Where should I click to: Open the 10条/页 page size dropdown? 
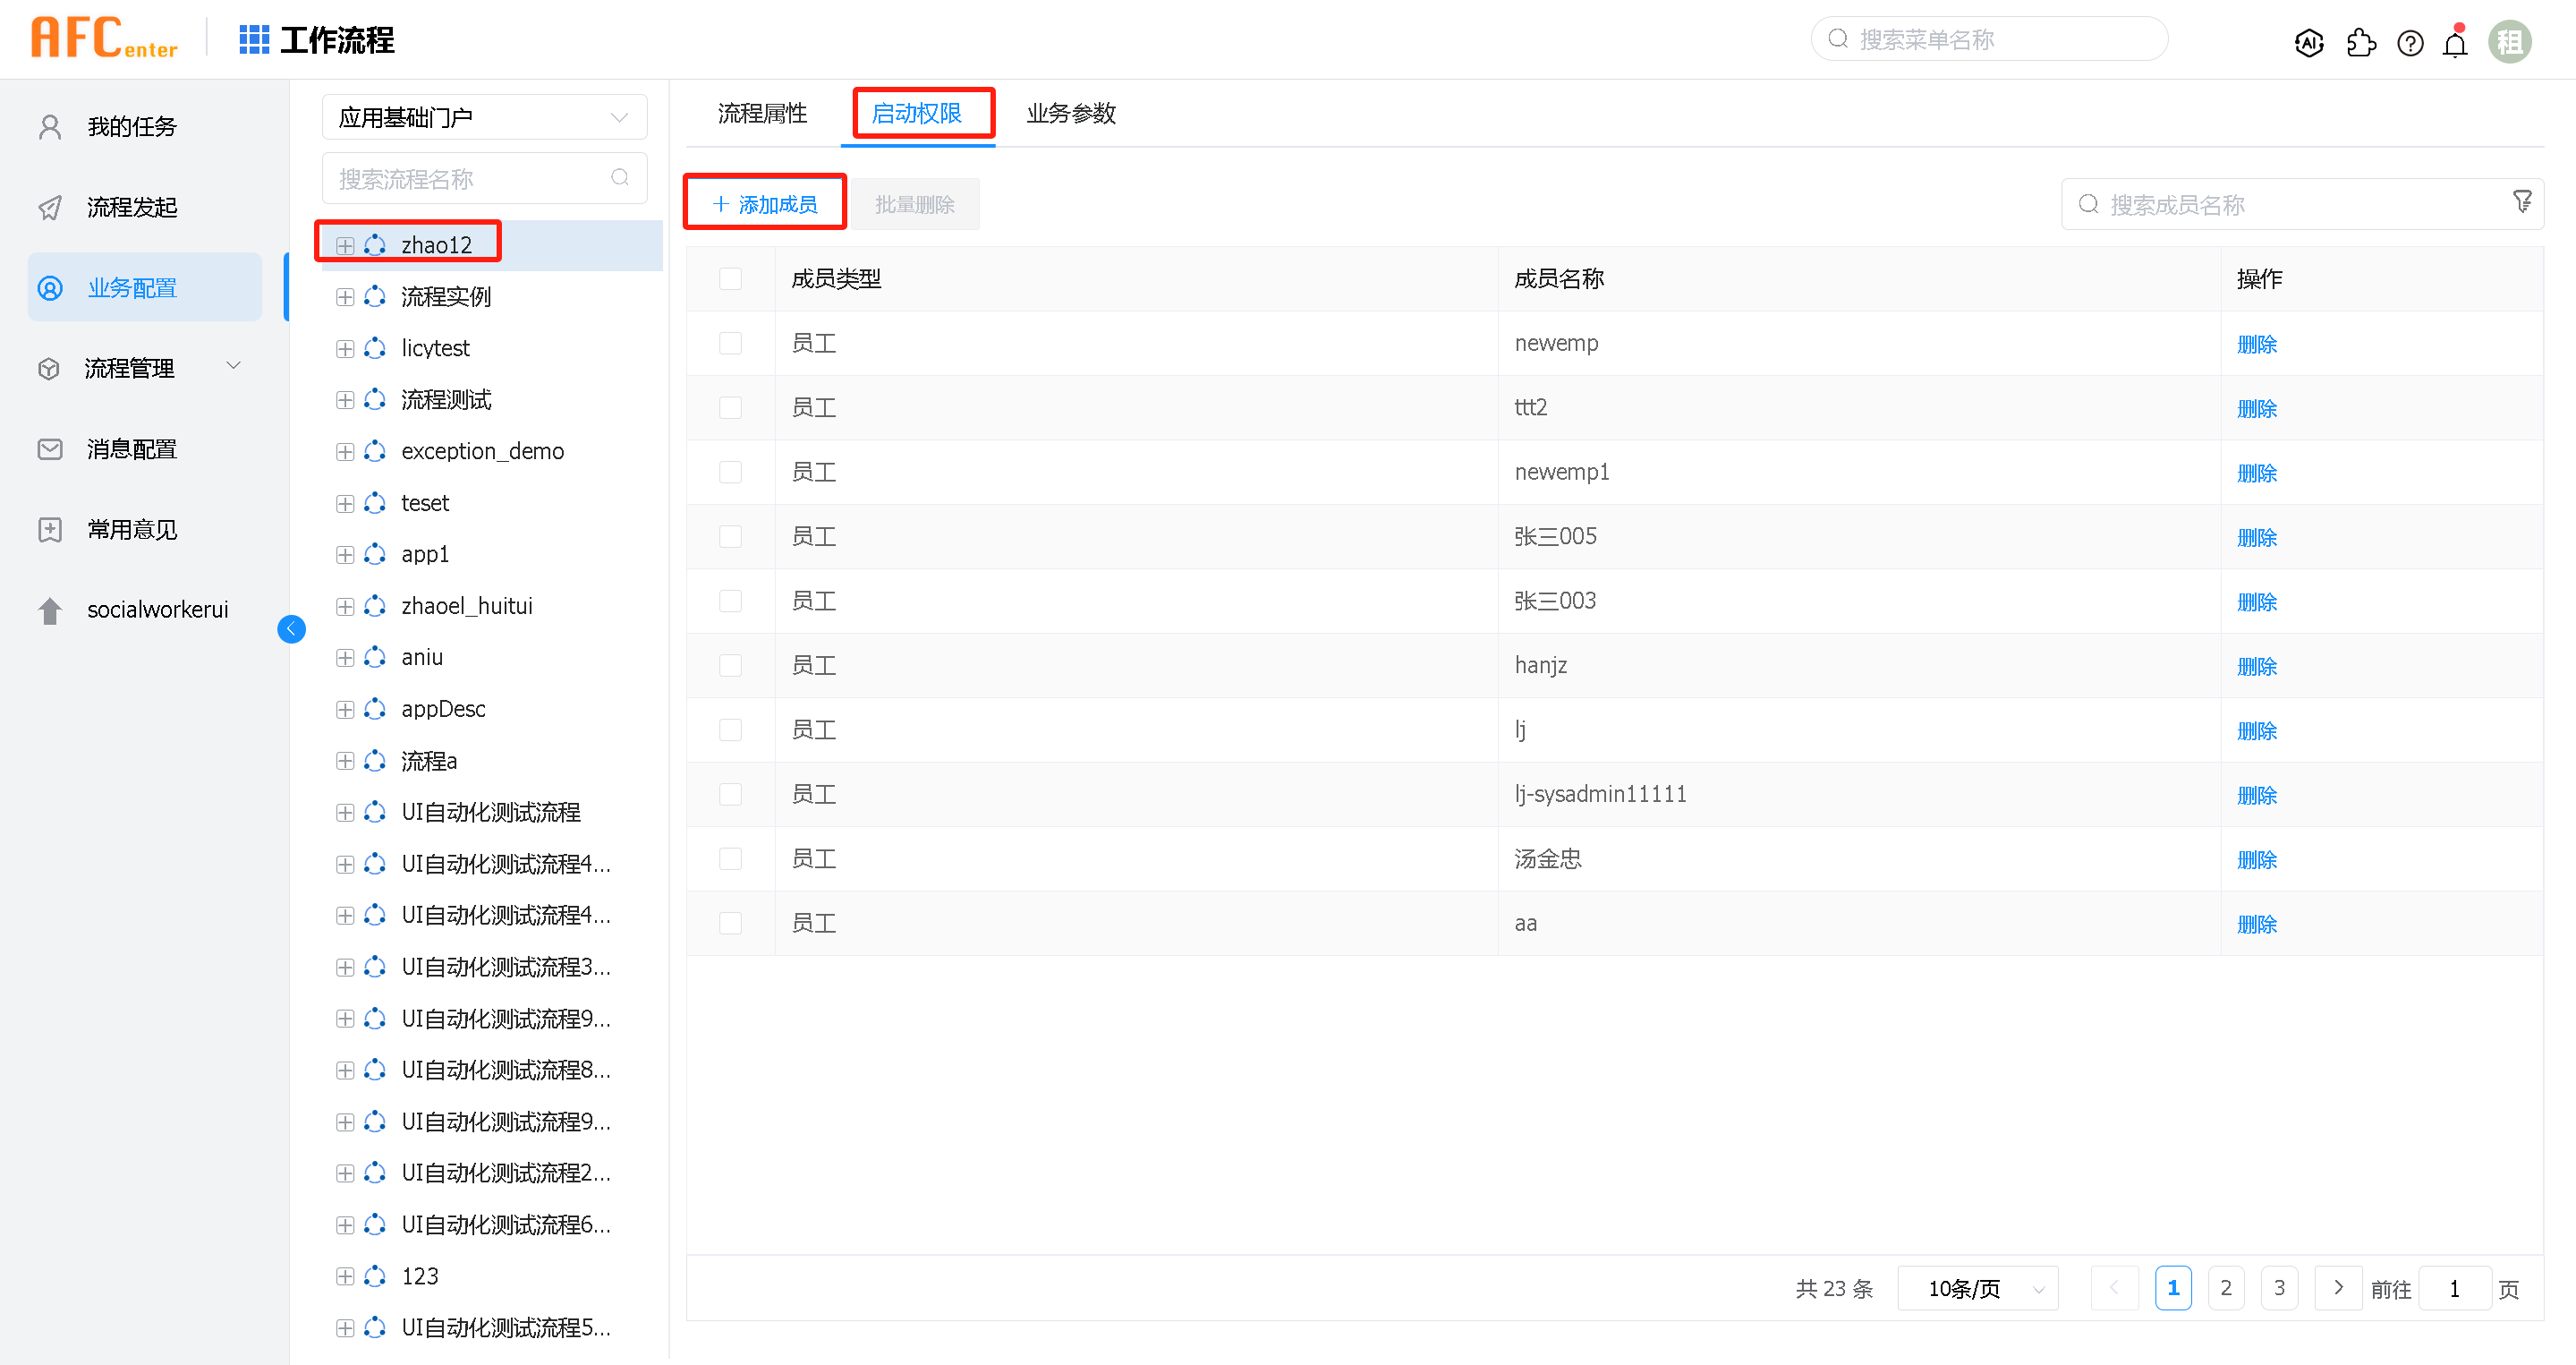point(1977,1288)
